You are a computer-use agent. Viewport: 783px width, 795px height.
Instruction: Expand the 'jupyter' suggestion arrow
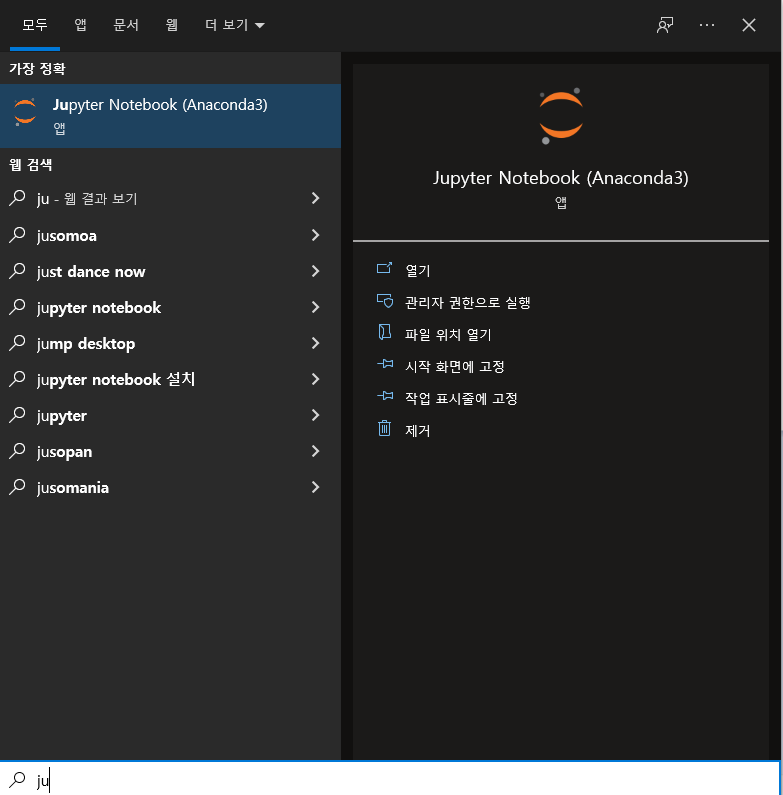tap(315, 415)
